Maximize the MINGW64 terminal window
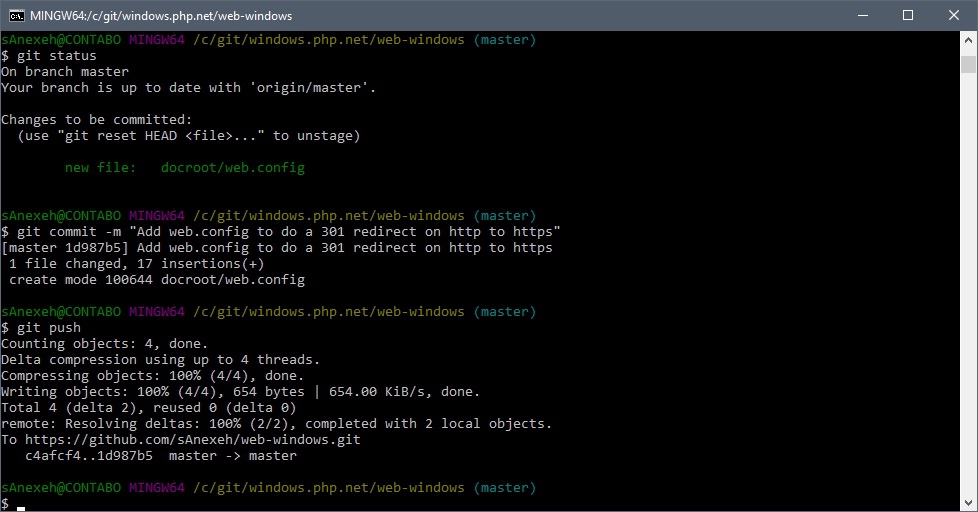 907,15
